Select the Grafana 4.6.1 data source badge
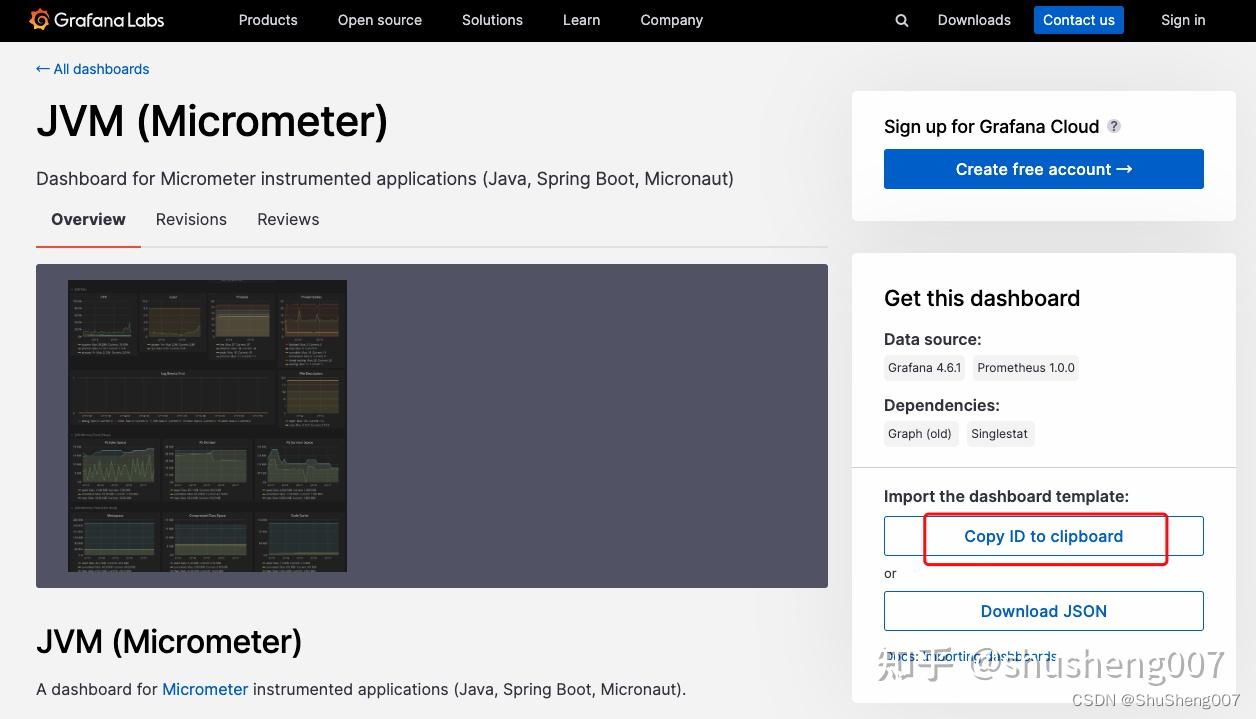Viewport: 1256px width, 719px height. [x=923, y=367]
